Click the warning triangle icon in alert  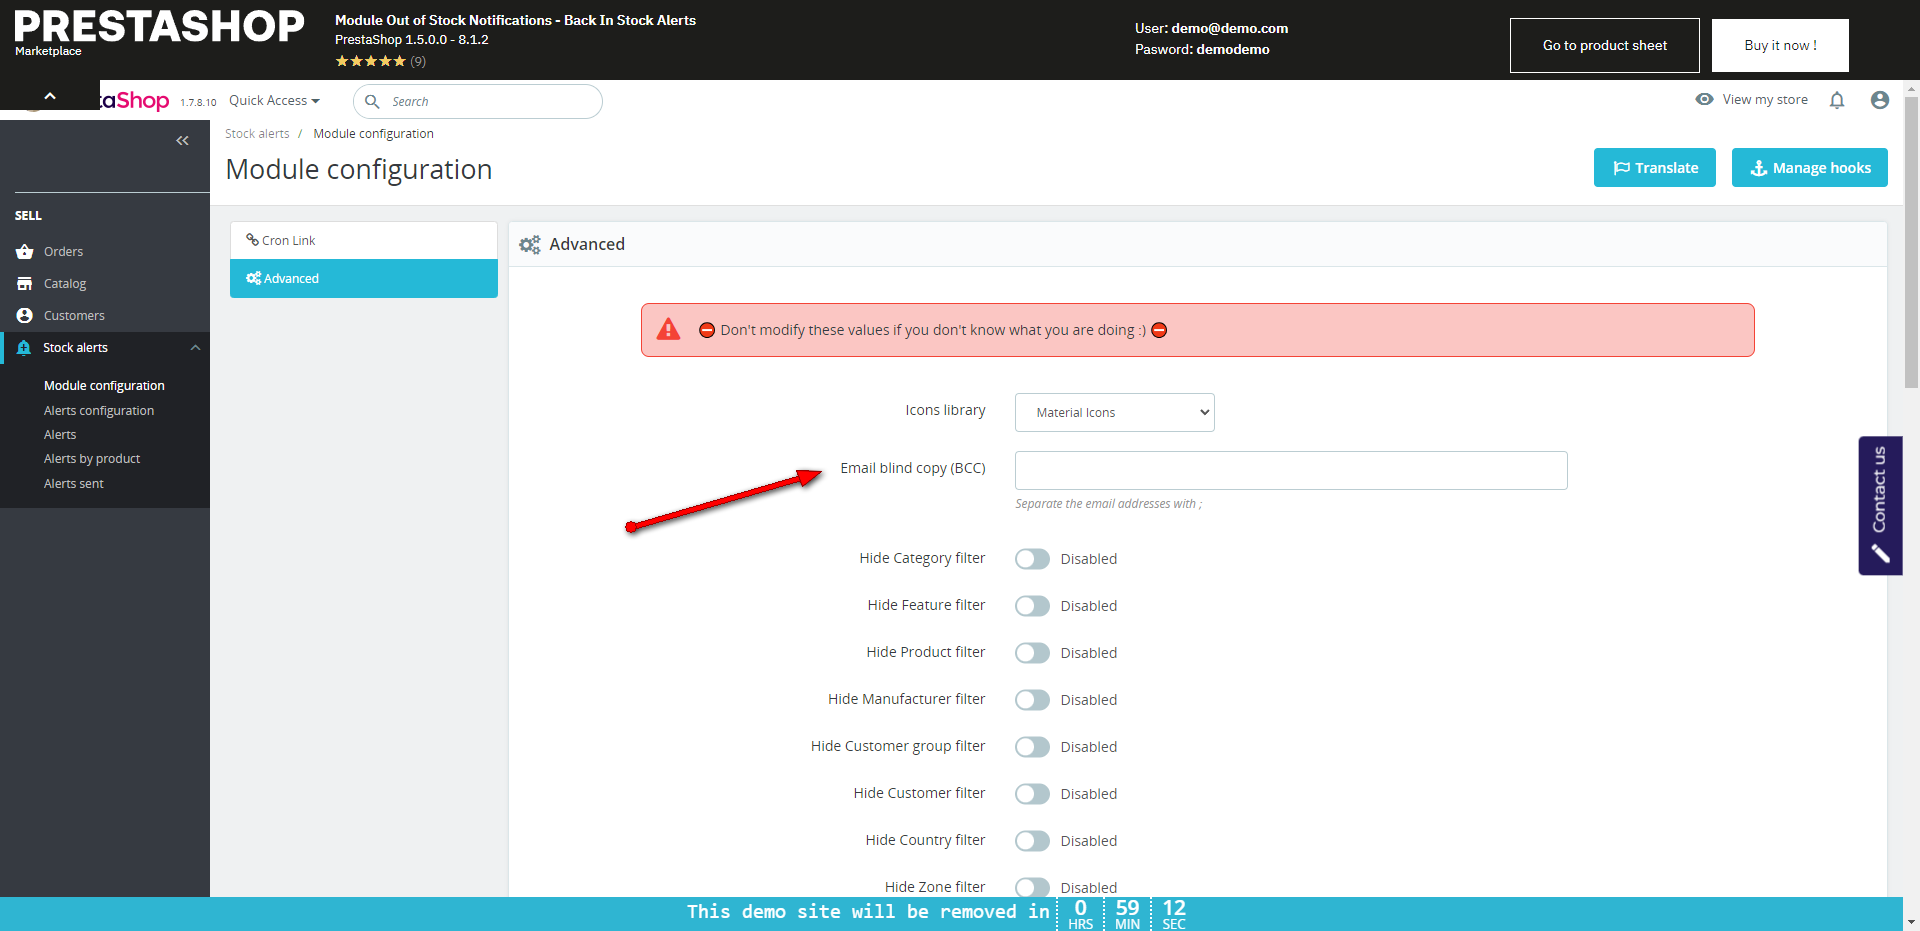tap(668, 329)
